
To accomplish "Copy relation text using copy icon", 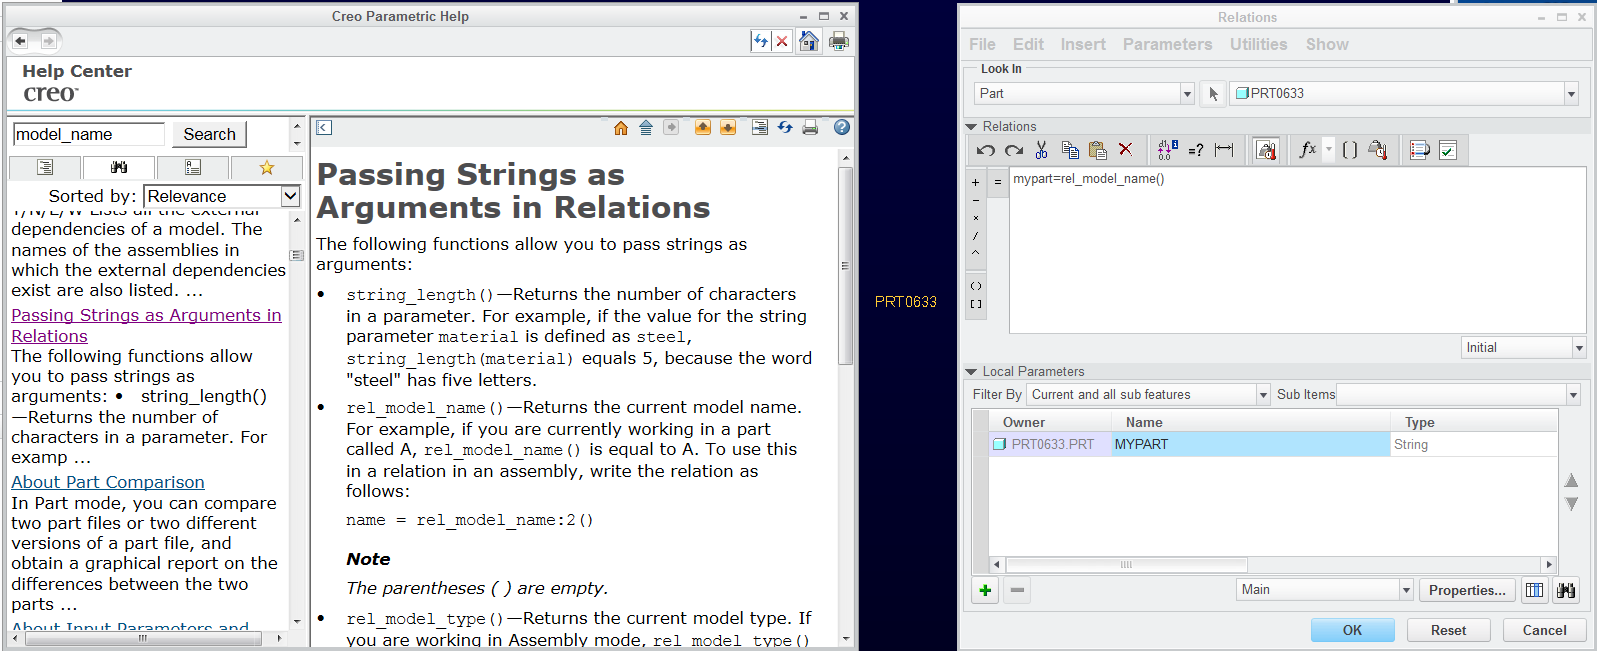I will point(1070,150).
